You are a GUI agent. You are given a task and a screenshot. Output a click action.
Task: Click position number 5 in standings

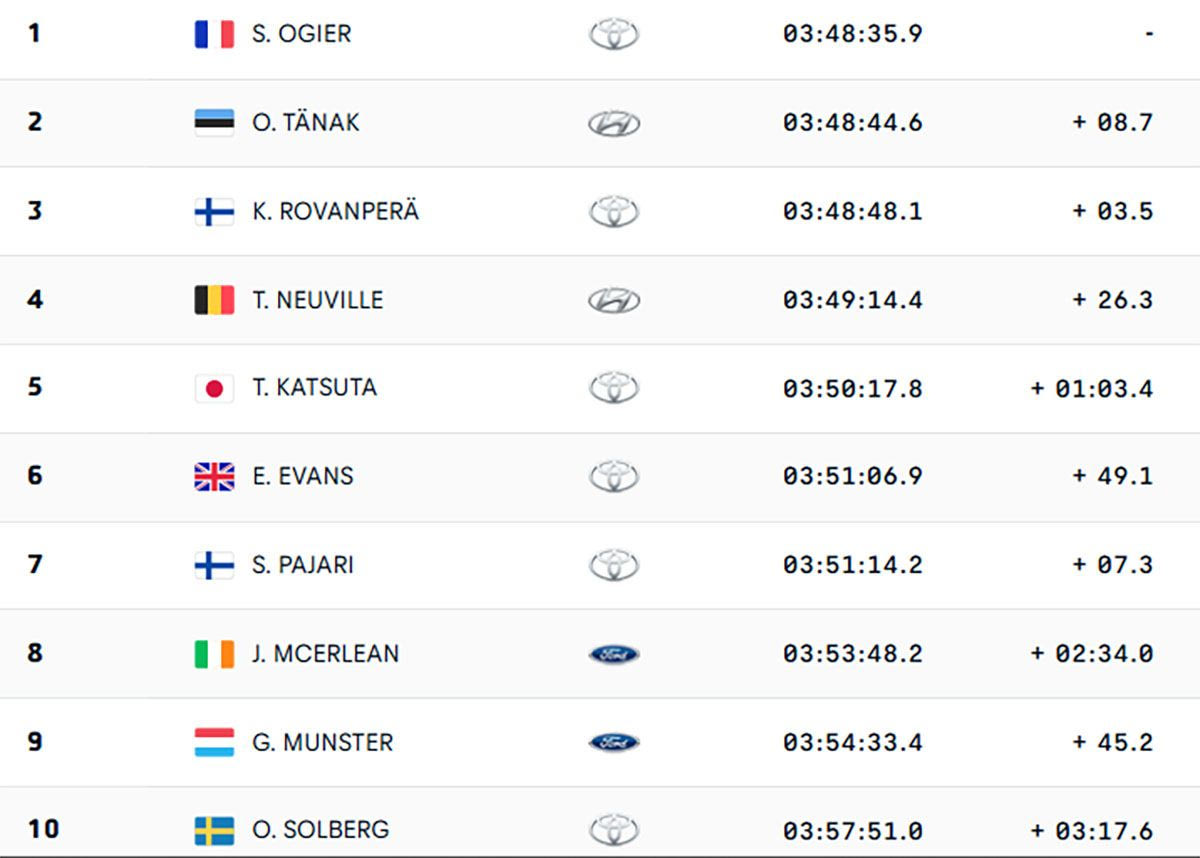35,387
